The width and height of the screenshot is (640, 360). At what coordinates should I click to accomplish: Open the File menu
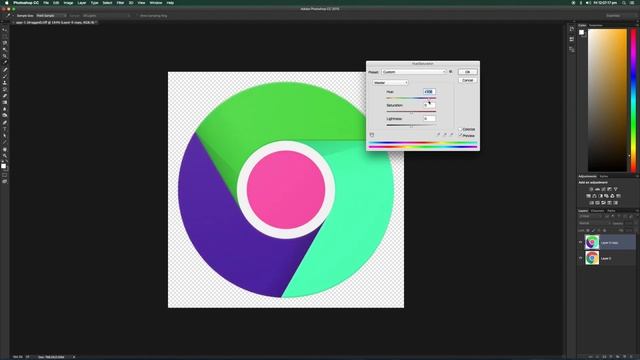pyautogui.click(x=46, y=3)
